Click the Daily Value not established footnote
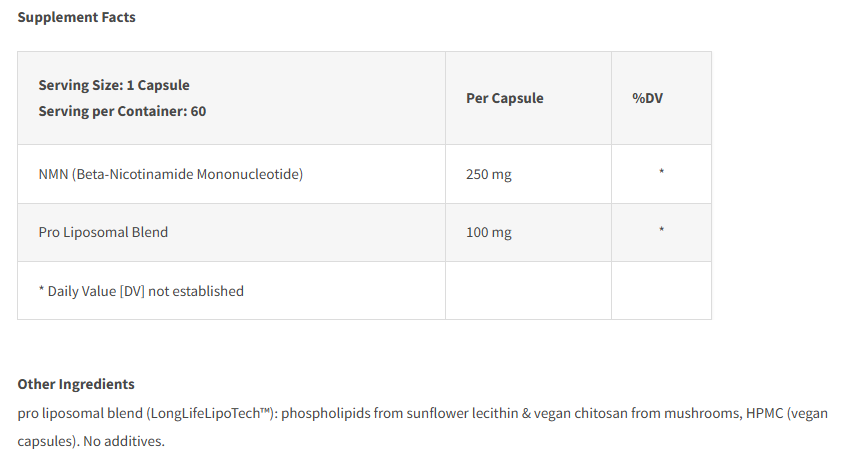 tap(141, 291)
